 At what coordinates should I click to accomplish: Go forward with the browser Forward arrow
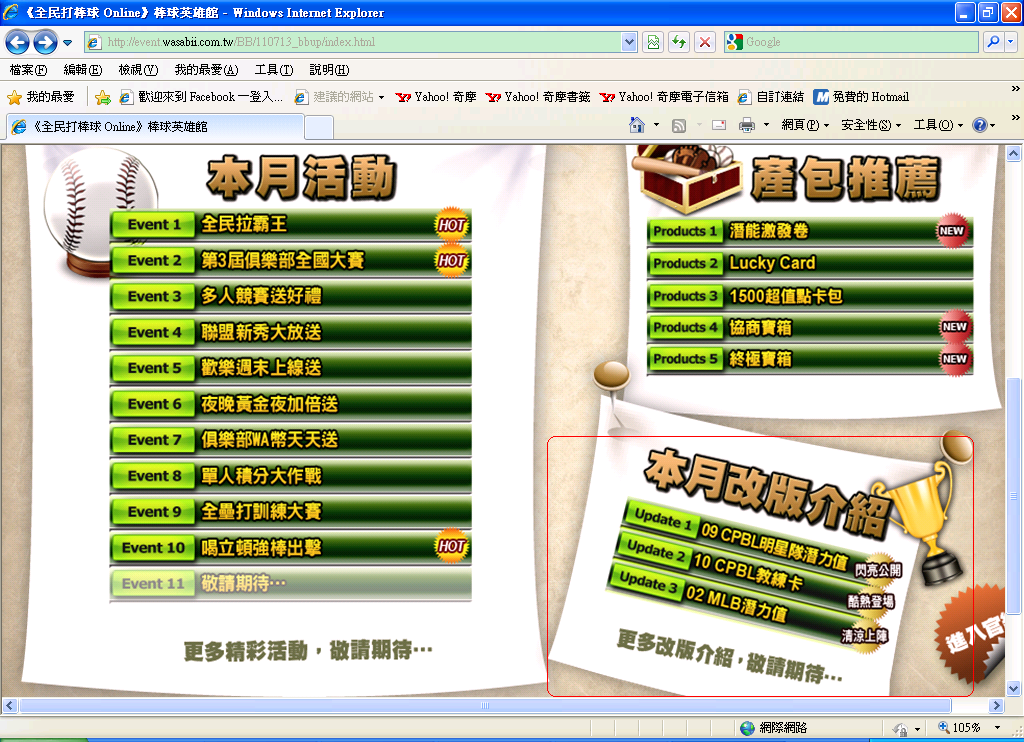click(45, 42)
